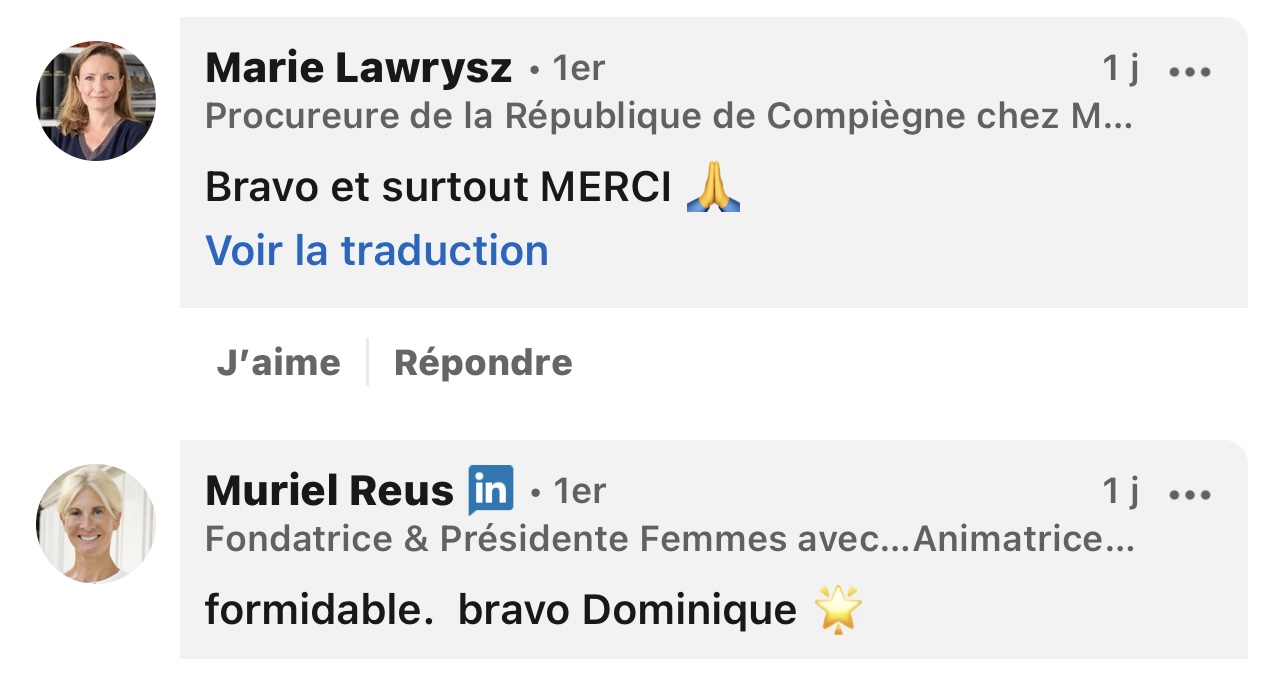Click the praying hands emoji
Screen dimensions: 1284x681
click(713, 188)
